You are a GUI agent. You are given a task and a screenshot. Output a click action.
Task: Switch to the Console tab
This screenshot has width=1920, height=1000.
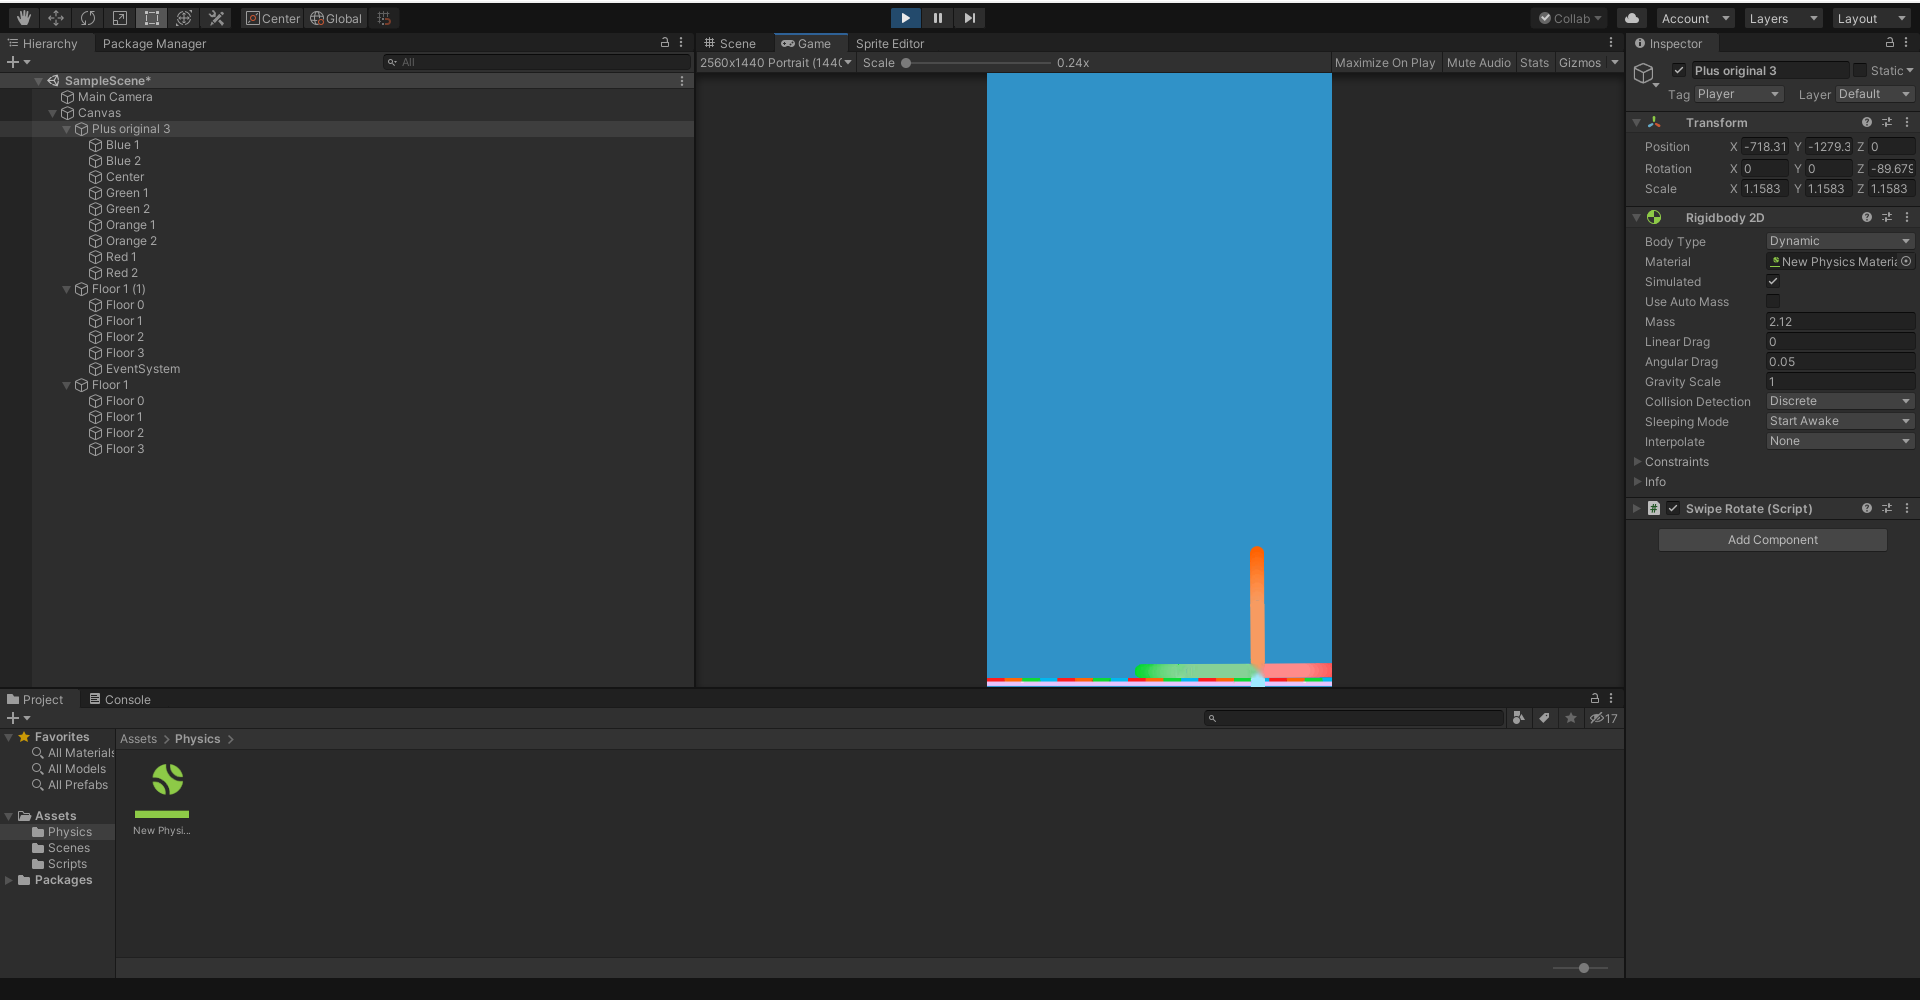pos(120,699)
